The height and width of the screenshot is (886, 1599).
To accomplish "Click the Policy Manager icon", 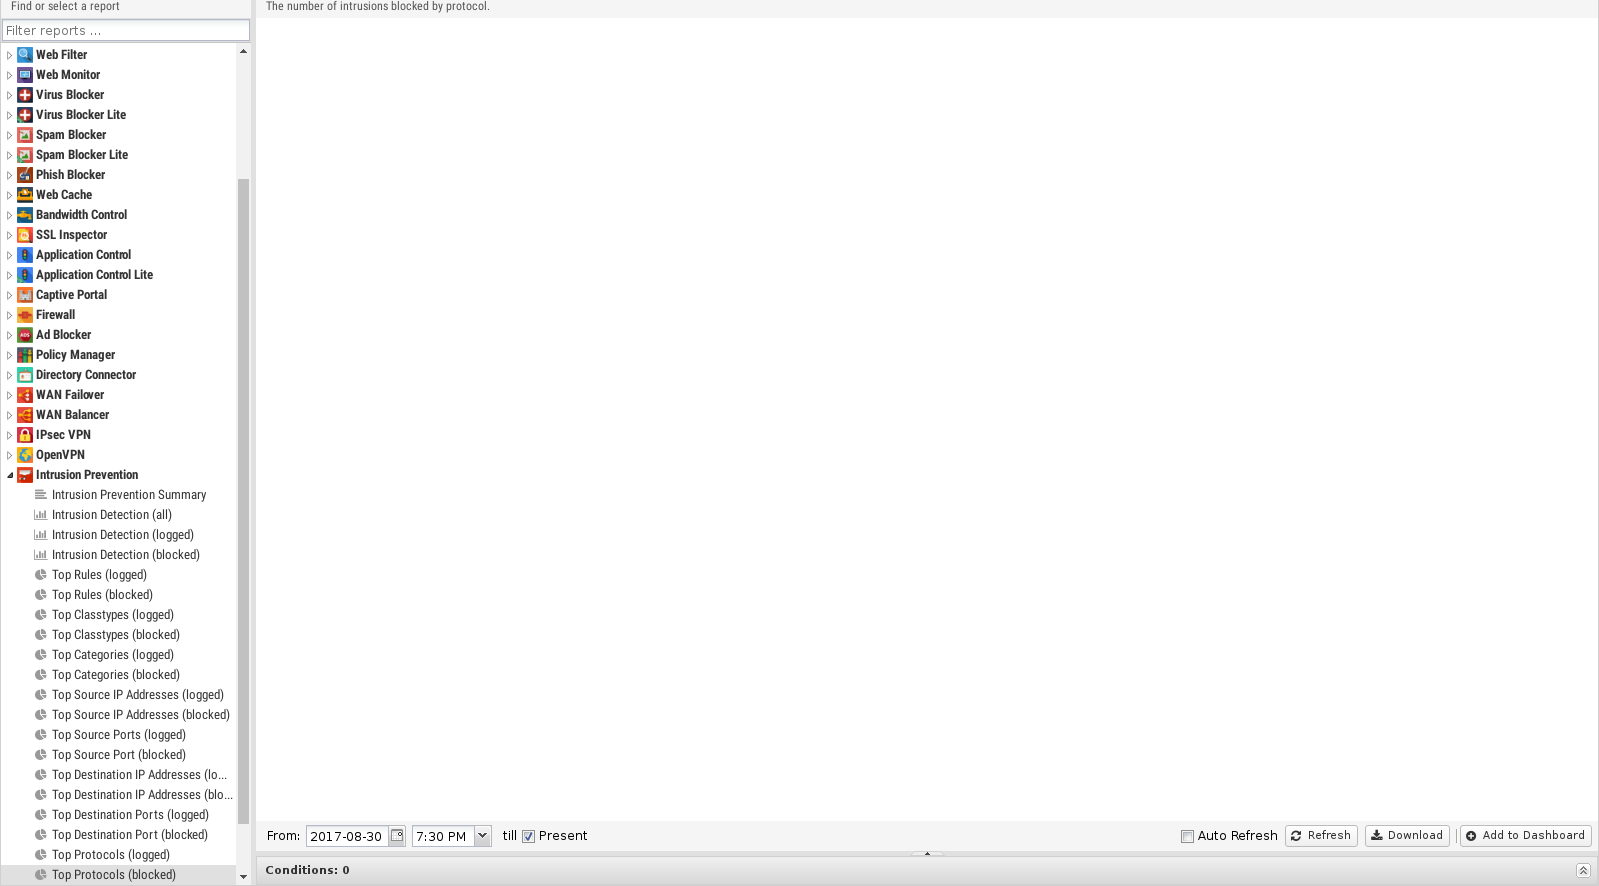I will [25, 355].
